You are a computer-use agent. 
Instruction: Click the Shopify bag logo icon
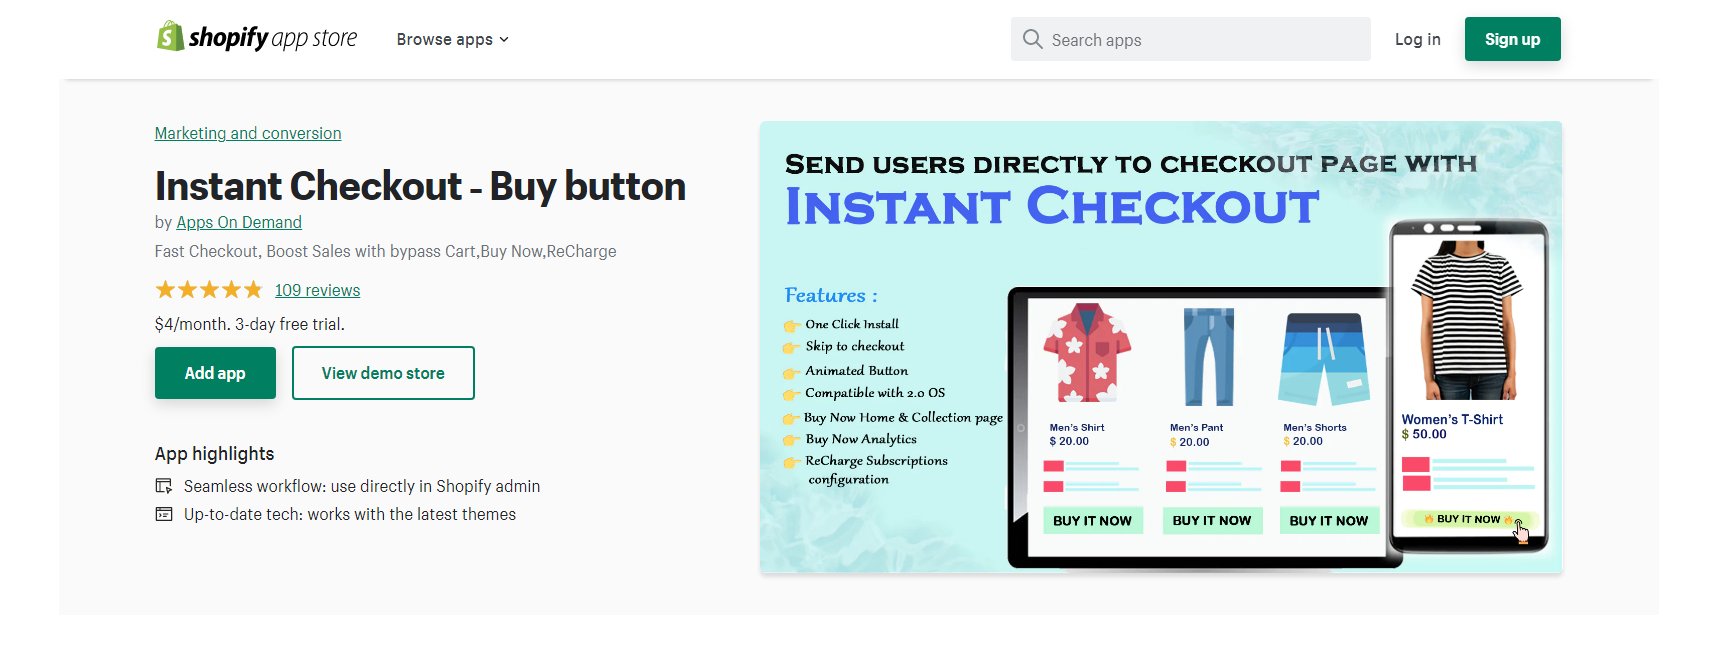170,37
